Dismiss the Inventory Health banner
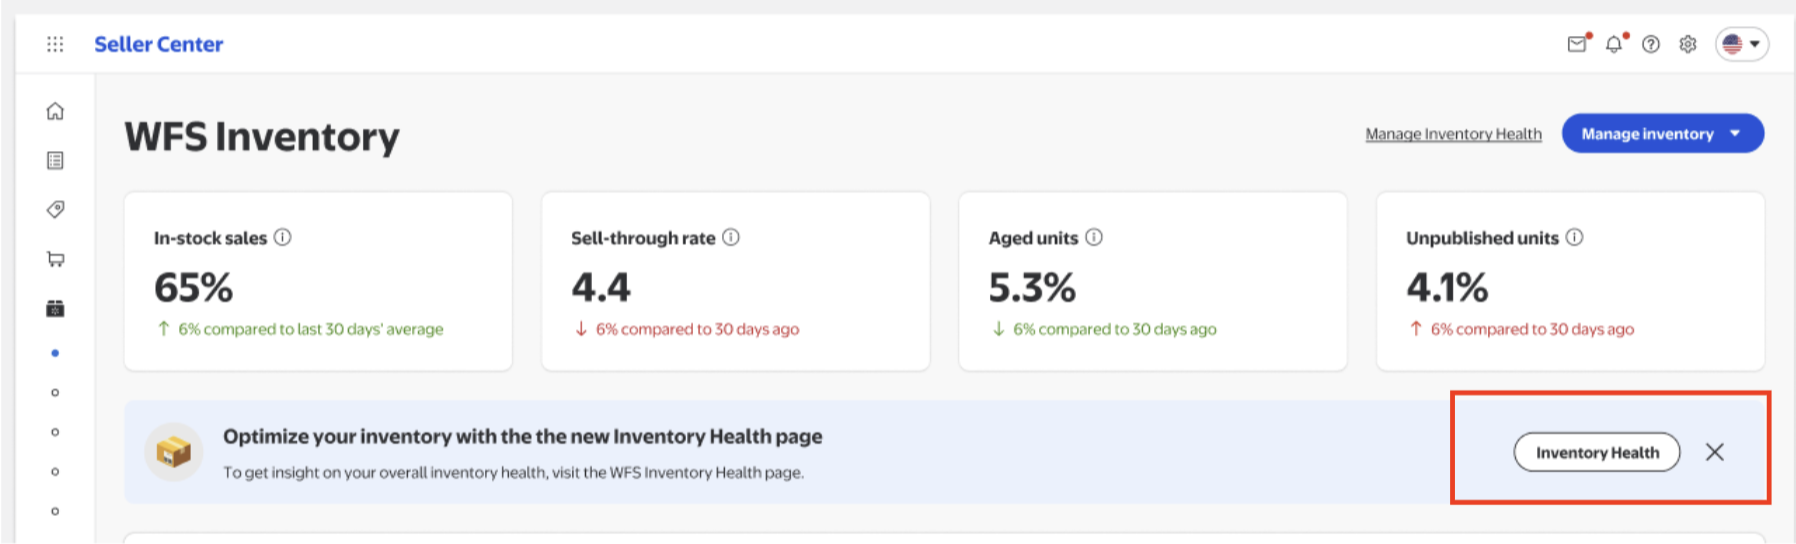Image resolution: width=1796 pixels, height=544 pixels. pos(1715,453)
